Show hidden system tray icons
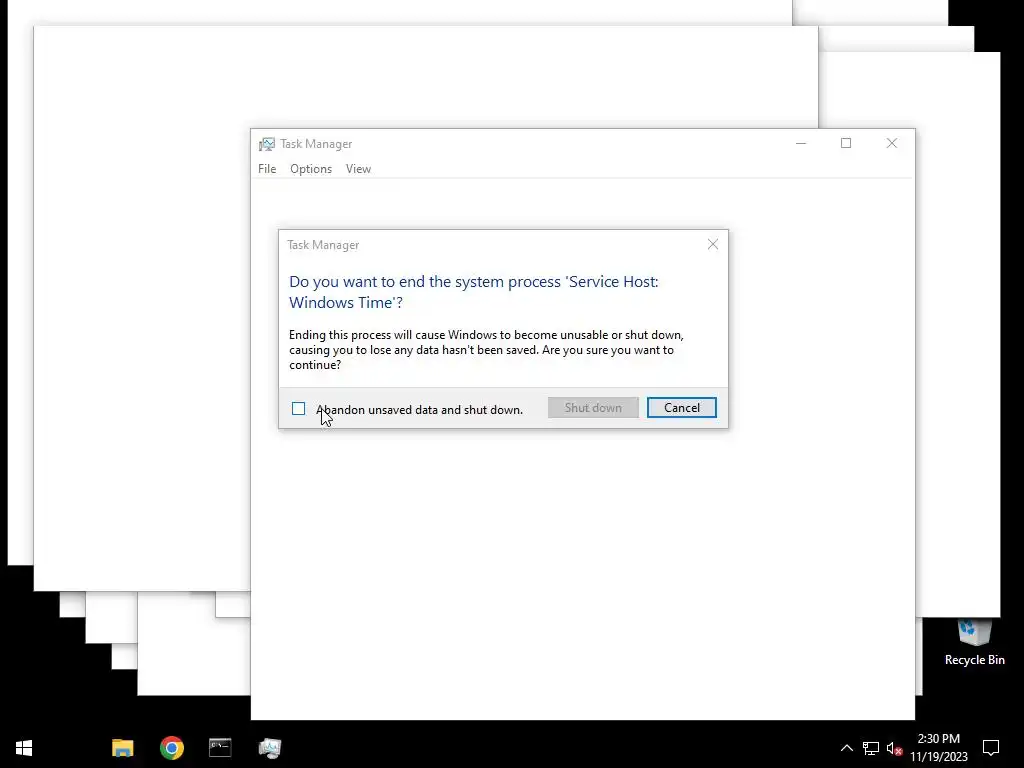1024x768 pixels. 846,748
